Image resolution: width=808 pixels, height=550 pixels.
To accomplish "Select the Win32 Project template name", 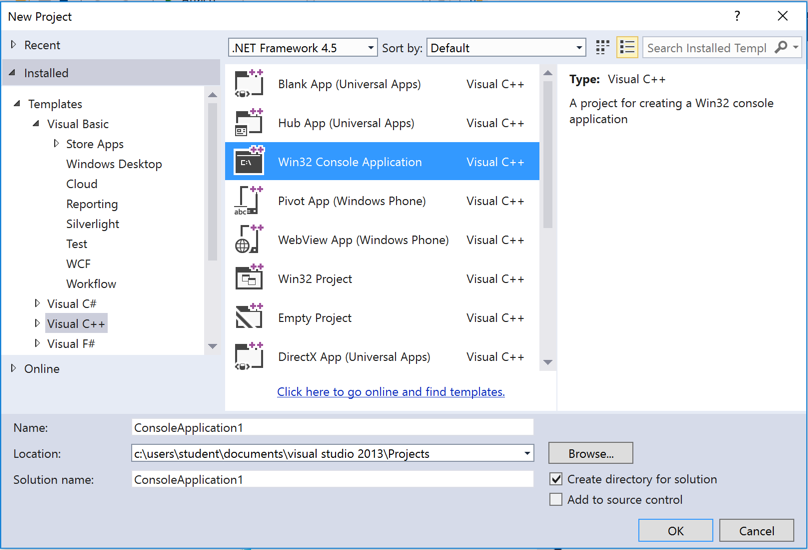I will click(x=315, y=279).
